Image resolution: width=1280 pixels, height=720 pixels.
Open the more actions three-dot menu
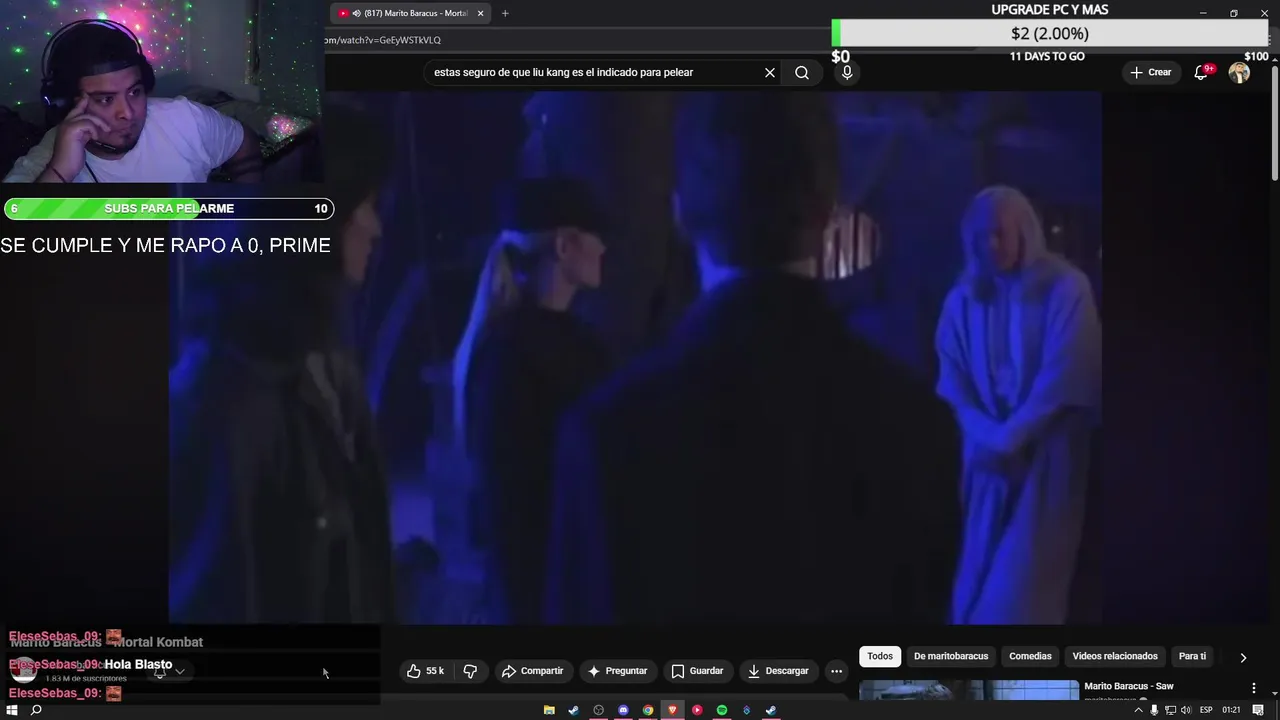pos(837,671)
